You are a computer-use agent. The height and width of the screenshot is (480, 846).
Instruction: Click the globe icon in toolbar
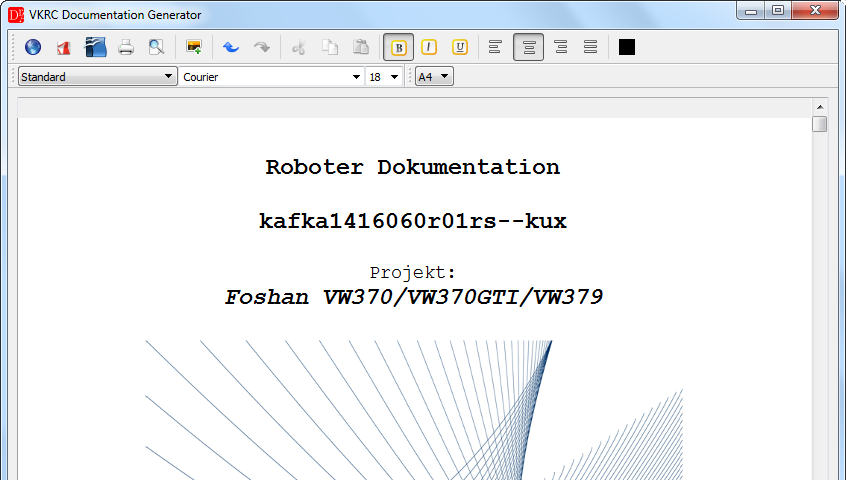click(33, 47)
